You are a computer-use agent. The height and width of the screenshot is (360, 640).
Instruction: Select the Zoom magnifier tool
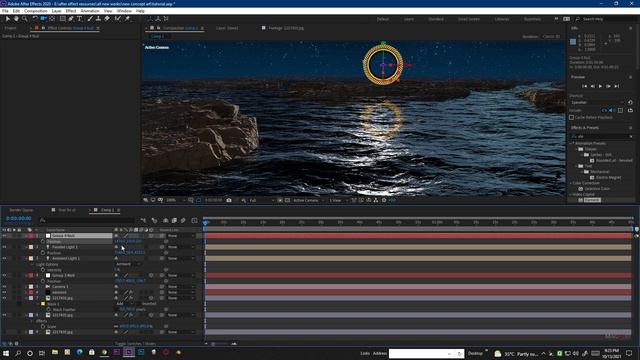pyautogui.click(x=24, y=19)
